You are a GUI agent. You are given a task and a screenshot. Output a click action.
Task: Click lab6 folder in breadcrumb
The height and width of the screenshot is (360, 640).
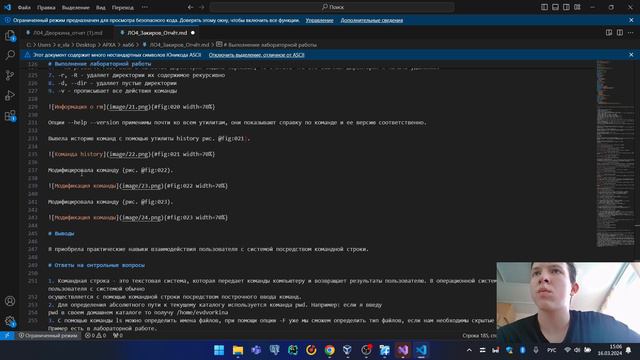tap(128, 45)
